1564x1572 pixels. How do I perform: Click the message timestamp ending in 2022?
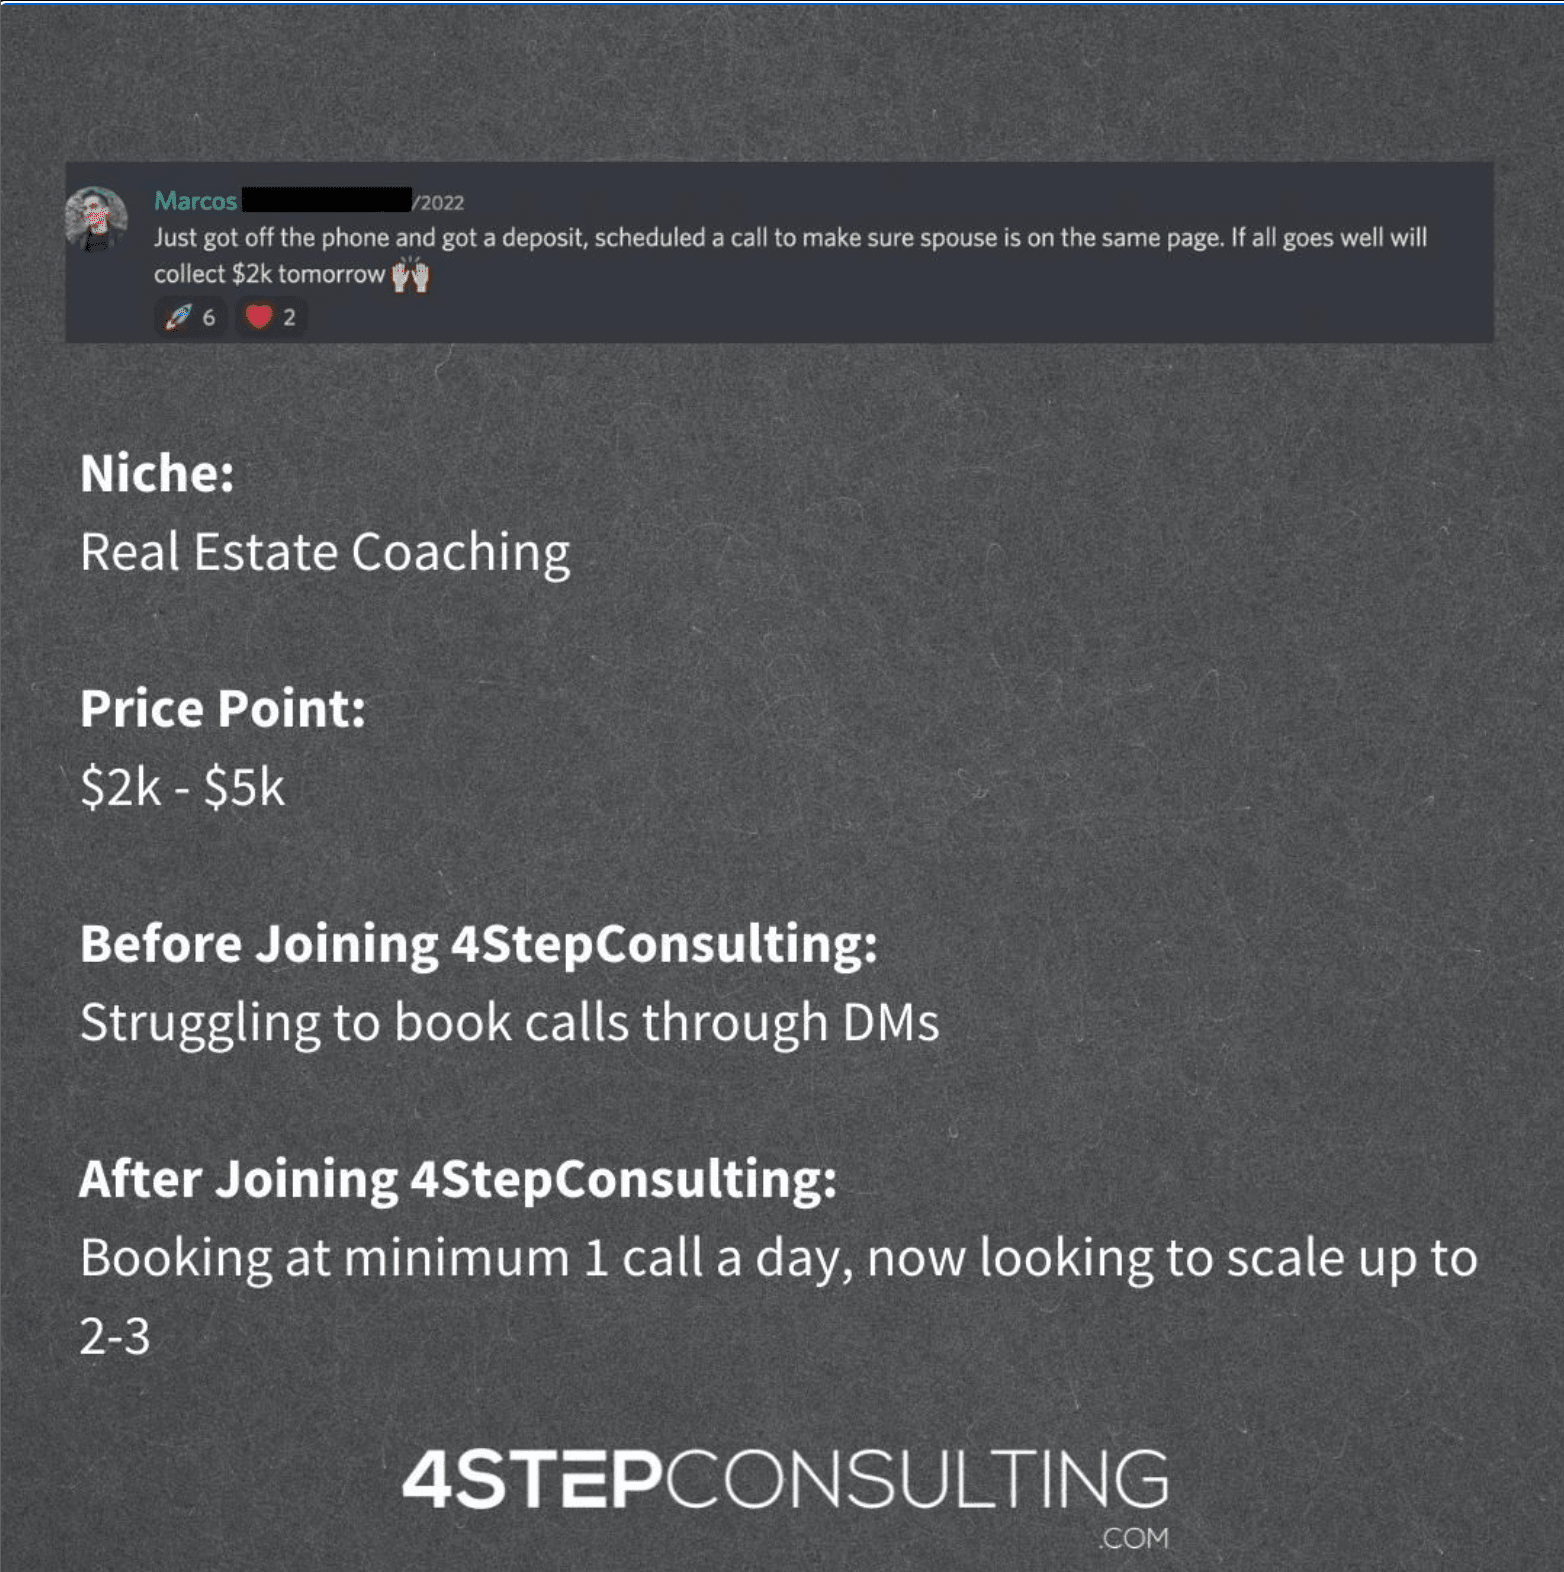[438, 203]
